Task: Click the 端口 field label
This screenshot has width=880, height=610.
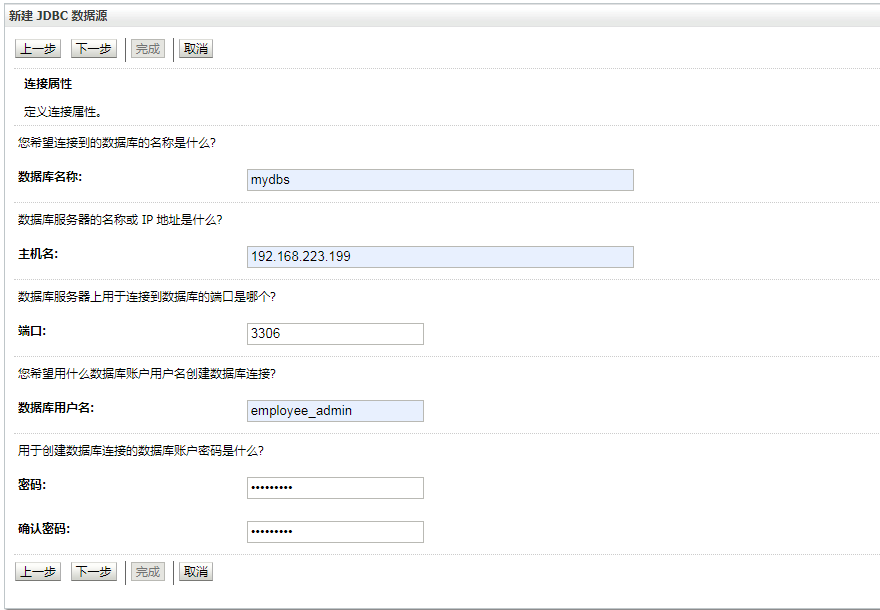Action: pos(33,331)
